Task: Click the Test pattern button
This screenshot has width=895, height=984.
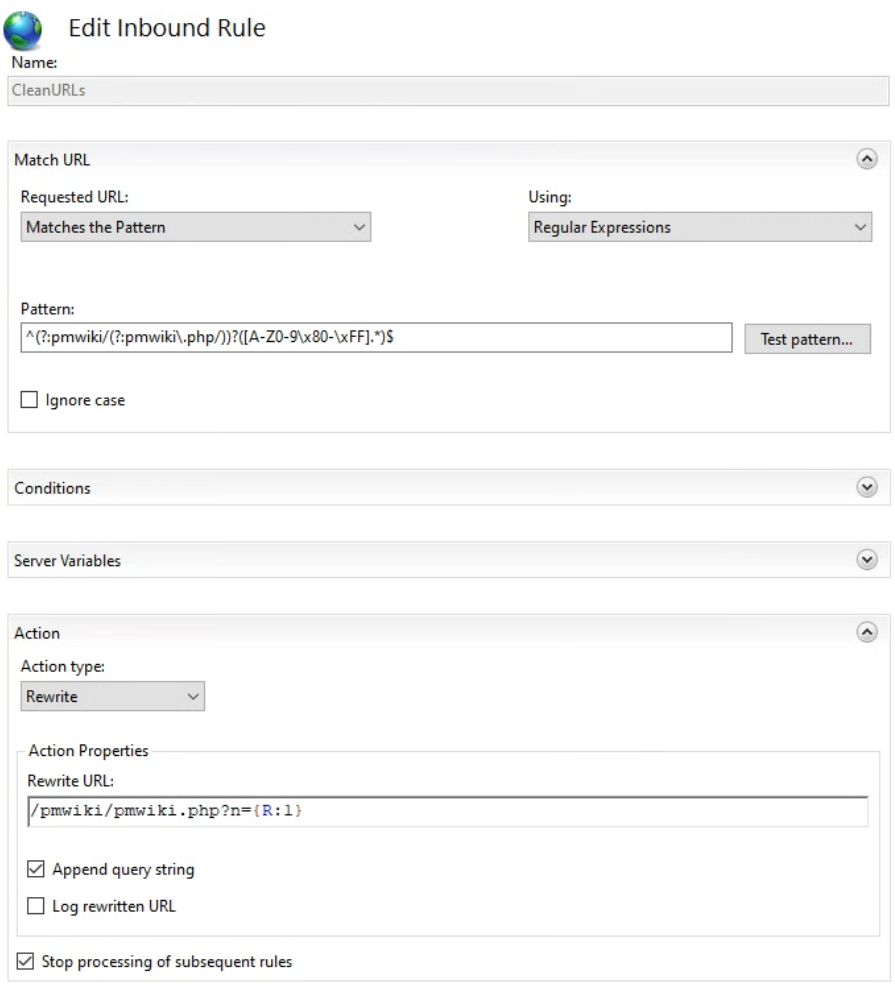Action: pyautogui.click(x=807, y=340)
